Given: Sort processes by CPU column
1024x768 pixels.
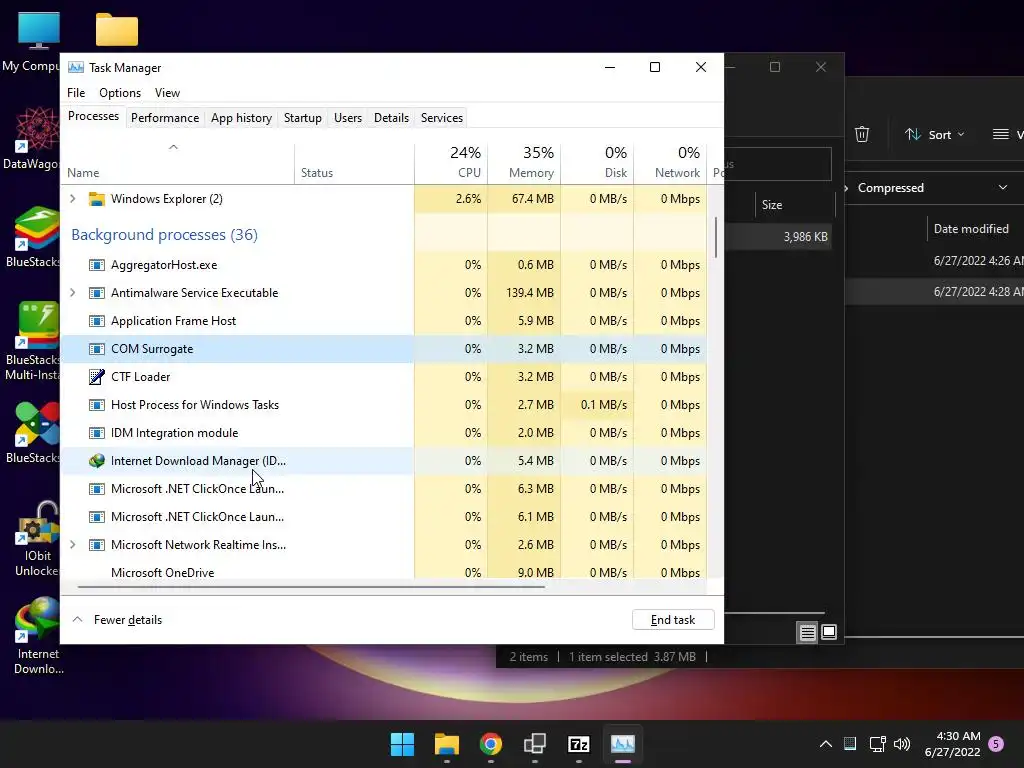Looking at the screenshot, I should tap(451, 162).
